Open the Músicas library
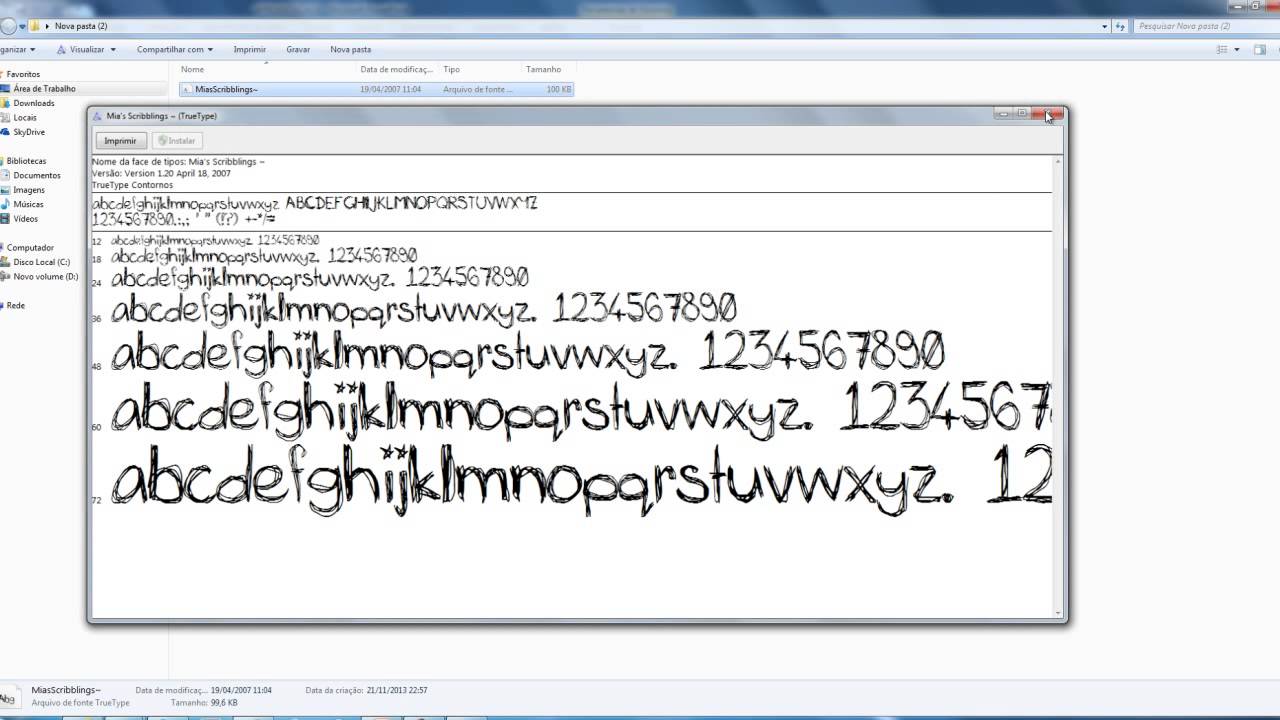This screenshot has height=720, width=1280. [28, 204]
